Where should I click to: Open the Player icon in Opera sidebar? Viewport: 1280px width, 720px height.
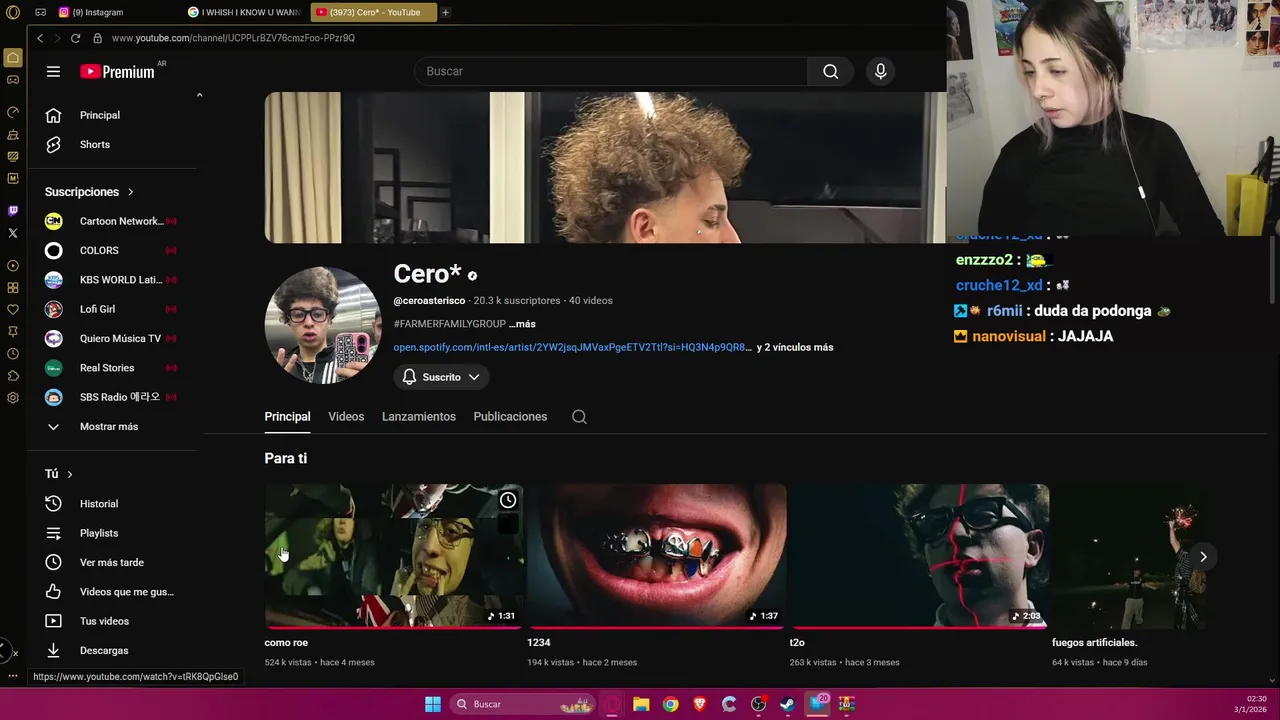coord(13,265)
